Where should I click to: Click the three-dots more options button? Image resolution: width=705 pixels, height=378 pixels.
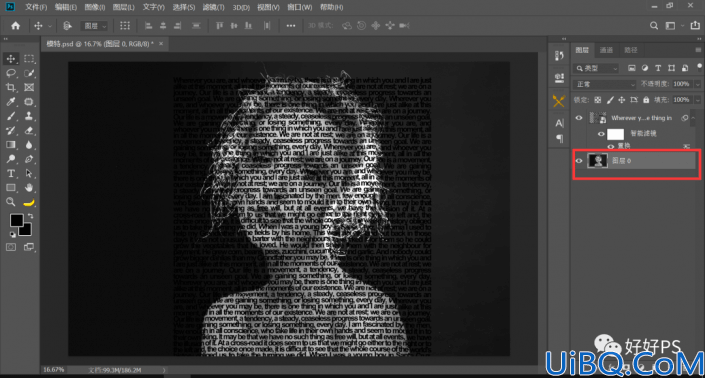(291, 26)
